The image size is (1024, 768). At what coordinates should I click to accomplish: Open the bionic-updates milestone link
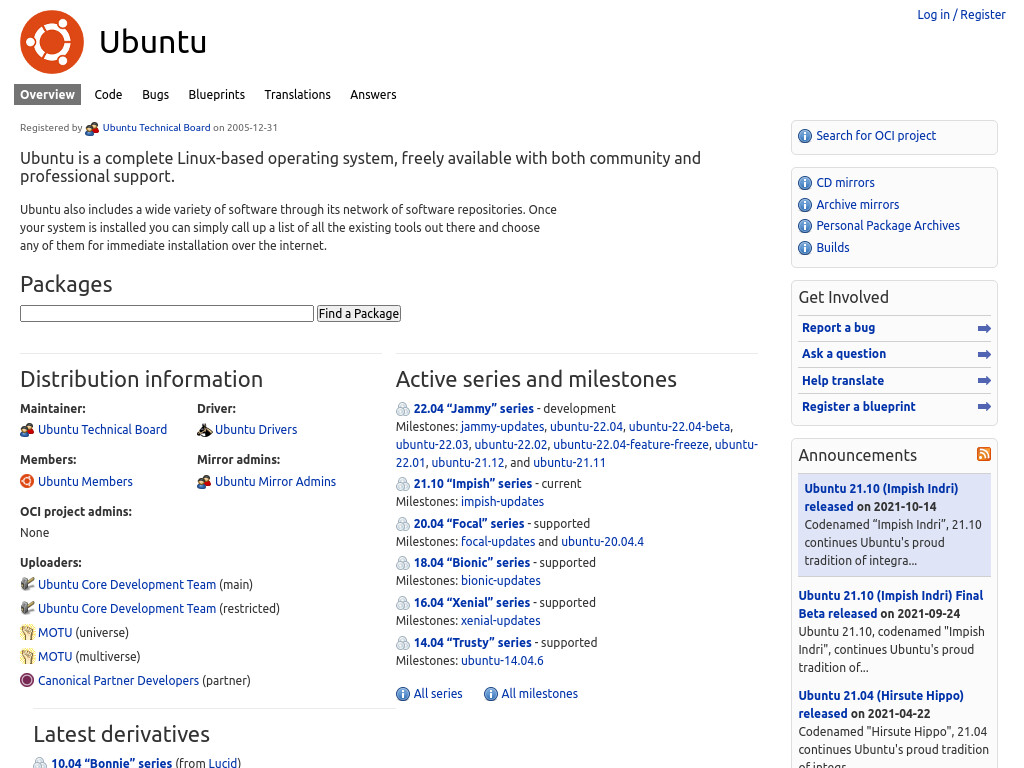(501, 581)
